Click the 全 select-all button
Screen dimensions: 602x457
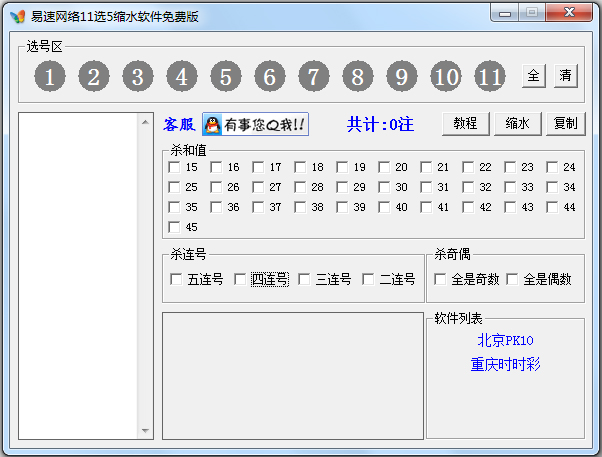click(x=534, y=76)
